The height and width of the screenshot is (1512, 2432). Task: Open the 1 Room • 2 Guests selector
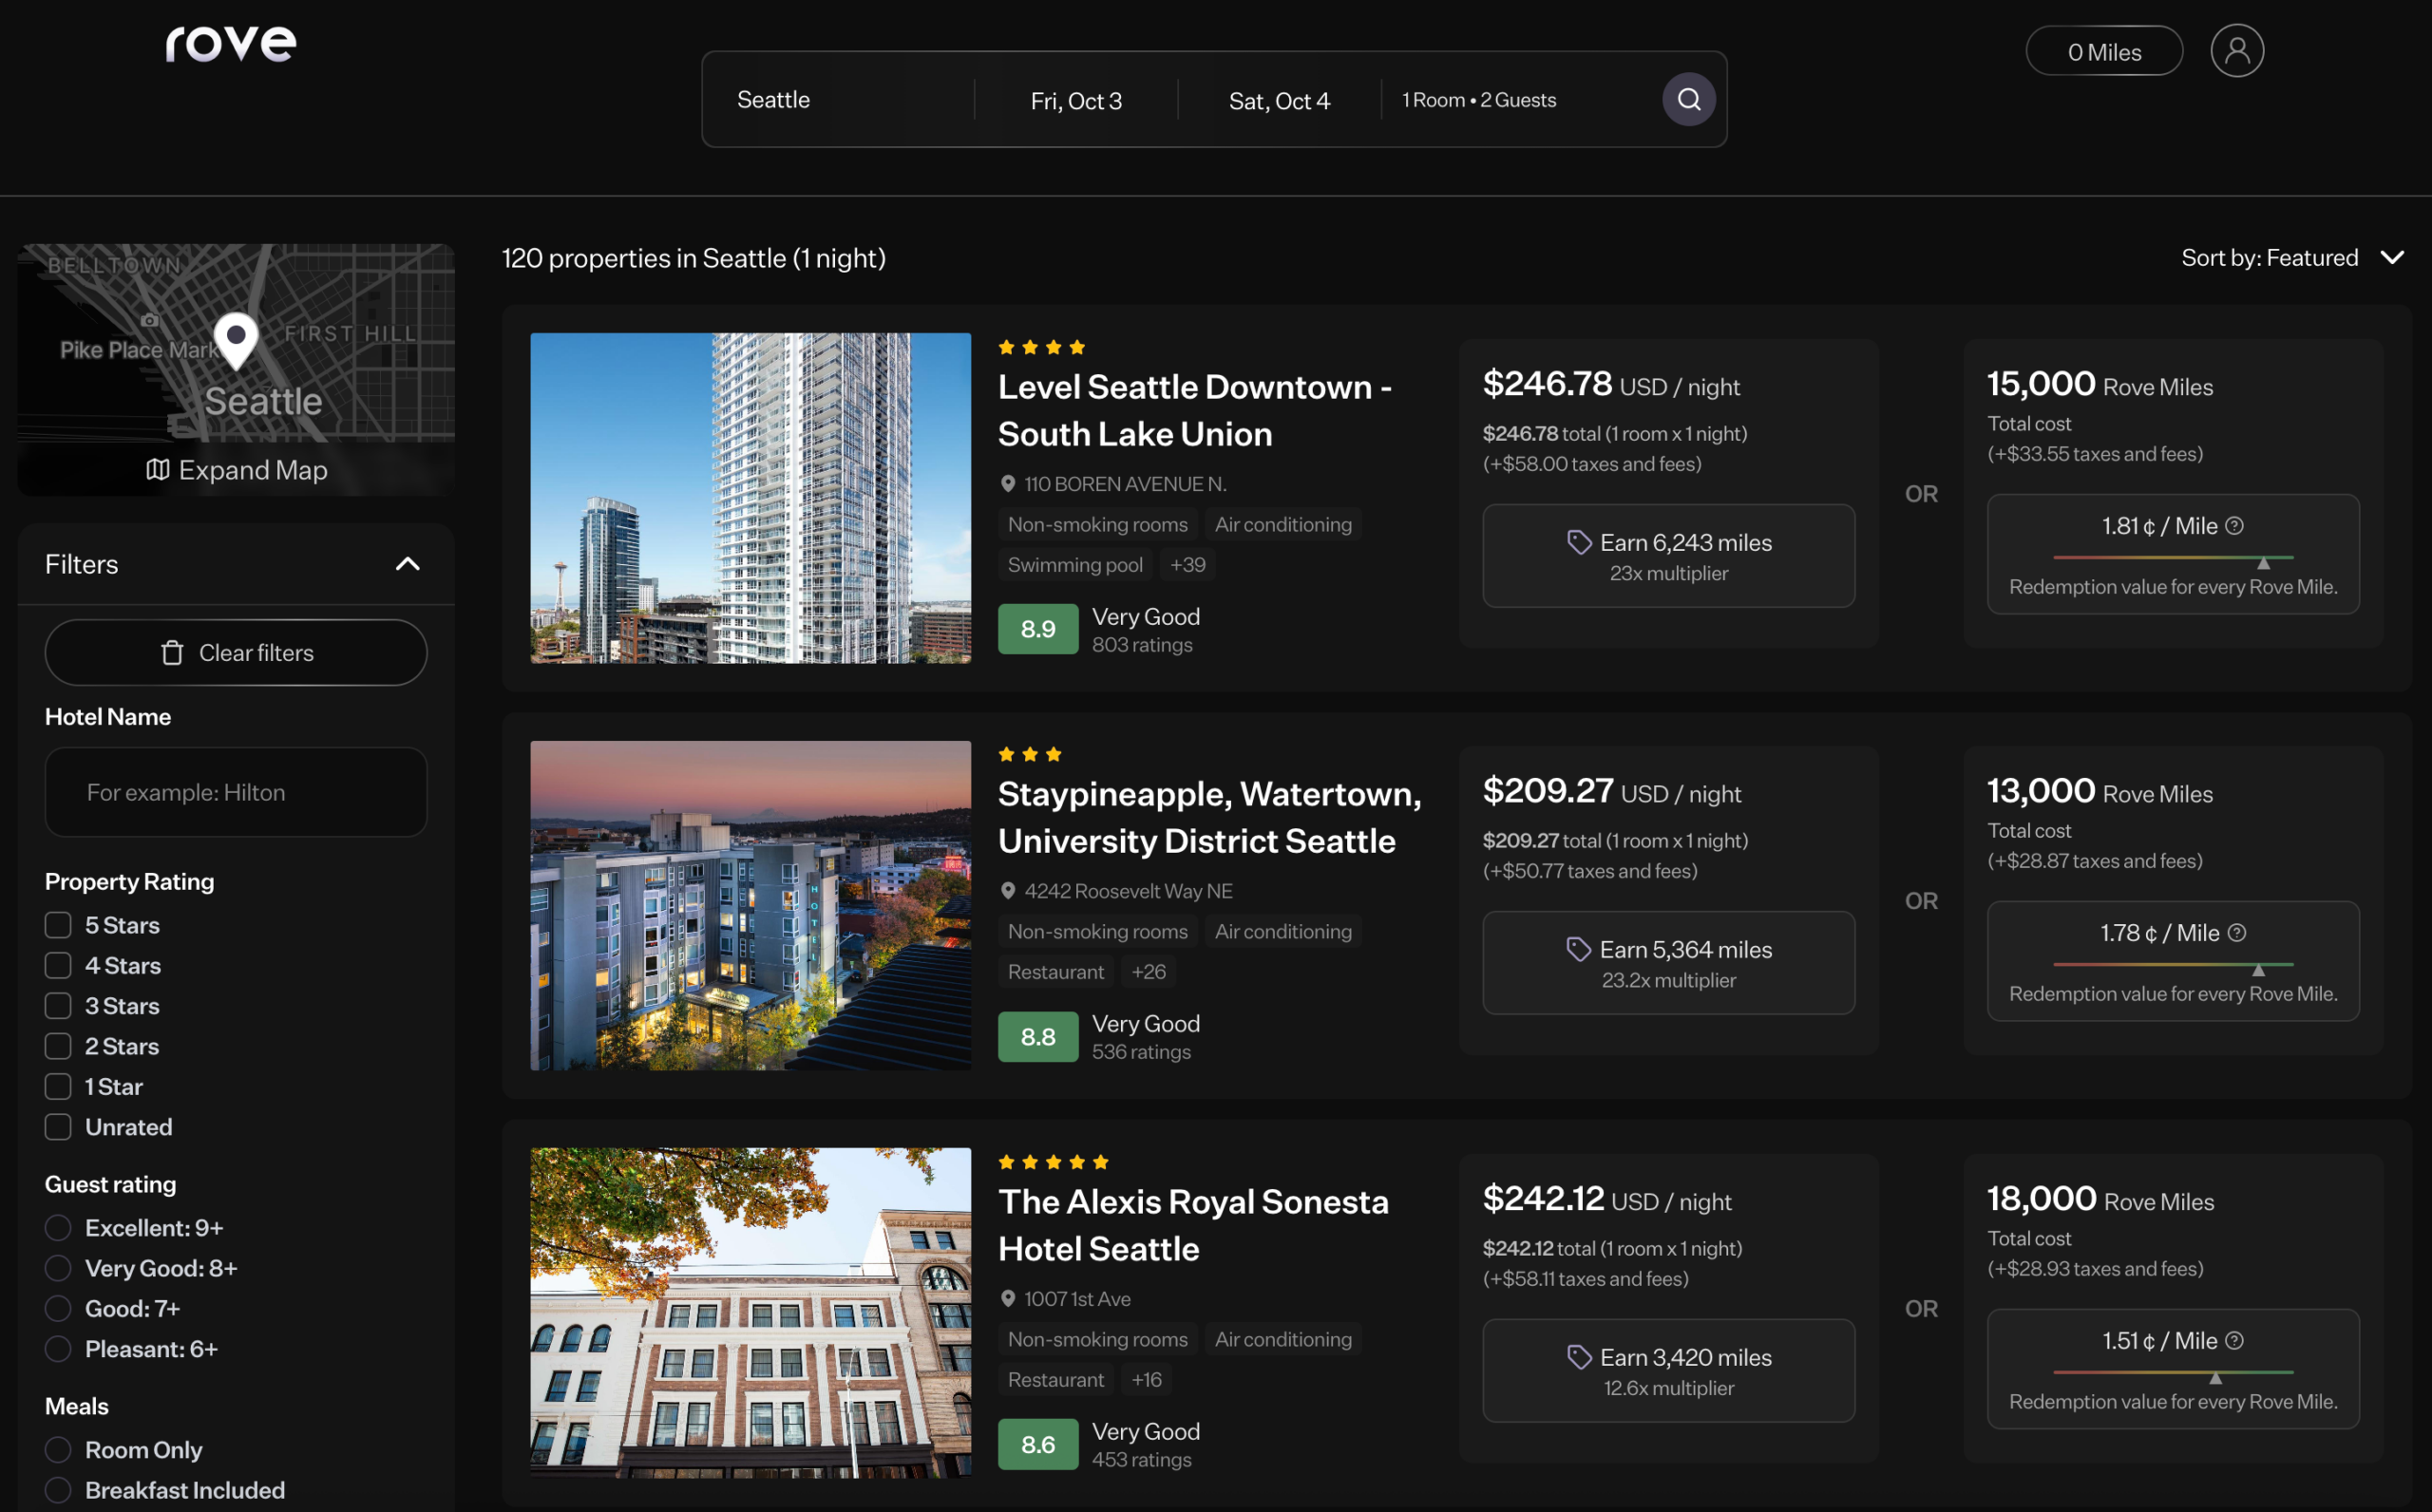point(1478,100)
